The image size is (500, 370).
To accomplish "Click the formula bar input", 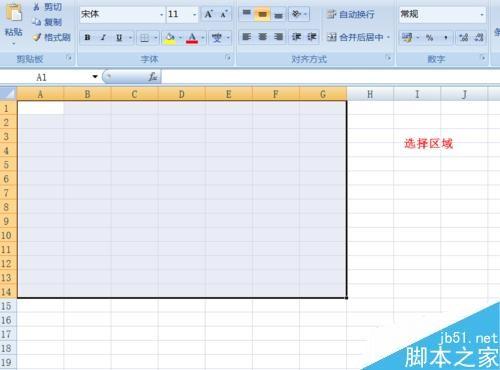I will click(x=331, y=77).
